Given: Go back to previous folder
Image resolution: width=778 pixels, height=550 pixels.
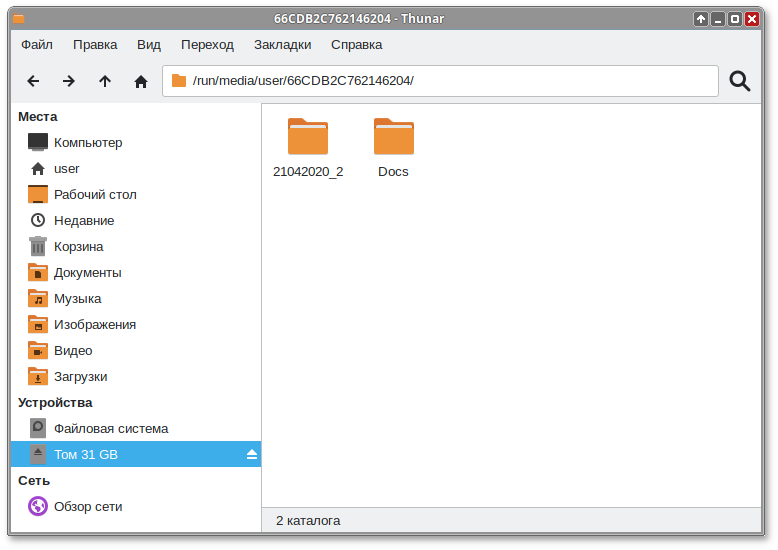Looking at the screenshot, I should pyautogui.click(x=33, y=81).
